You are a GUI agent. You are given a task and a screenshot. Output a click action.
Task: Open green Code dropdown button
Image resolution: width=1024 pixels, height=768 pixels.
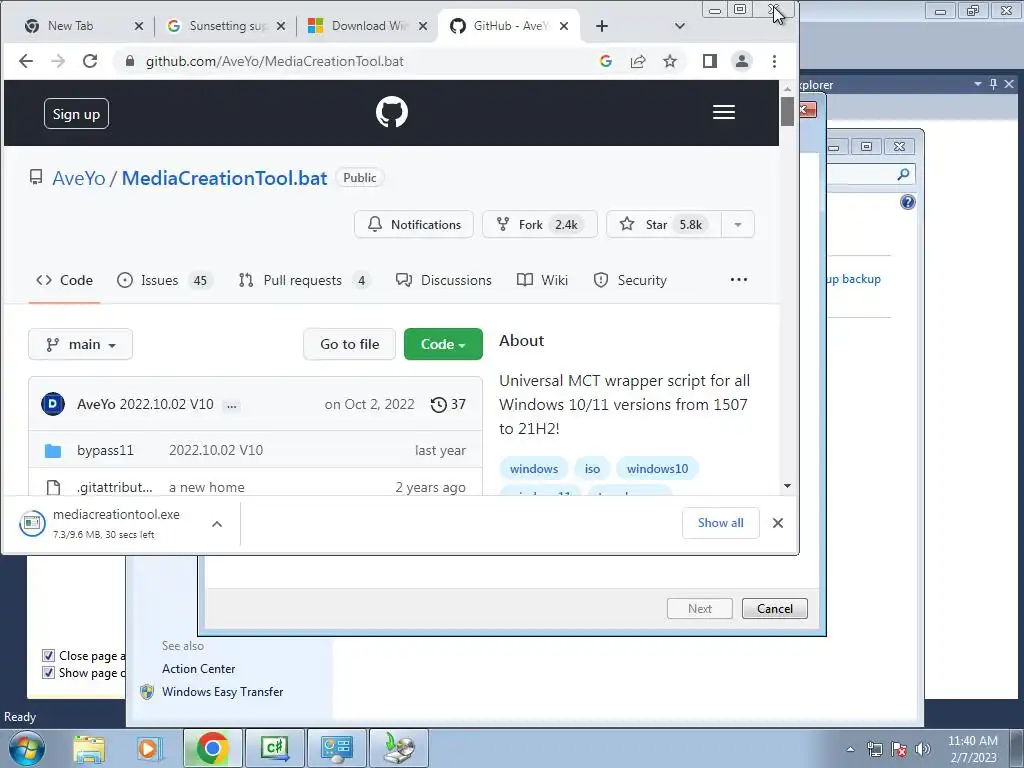point(443,344)
